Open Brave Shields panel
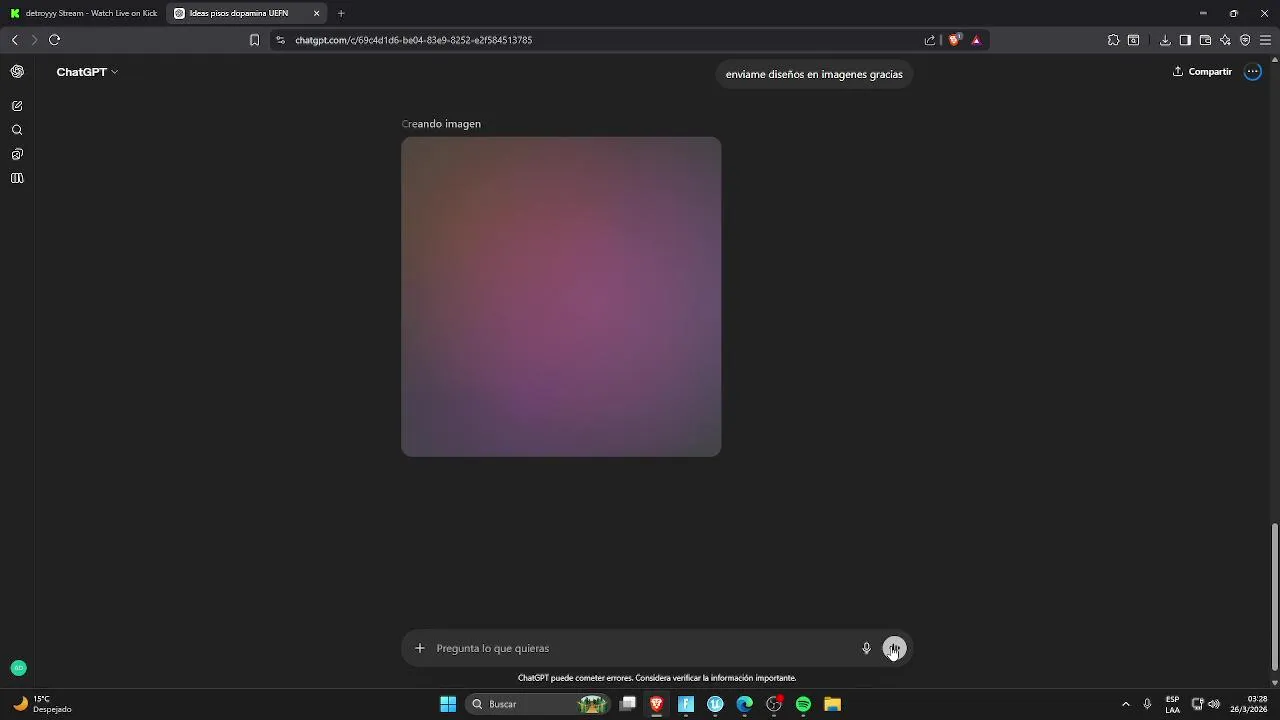1280x720 pixels. [954, 40]
